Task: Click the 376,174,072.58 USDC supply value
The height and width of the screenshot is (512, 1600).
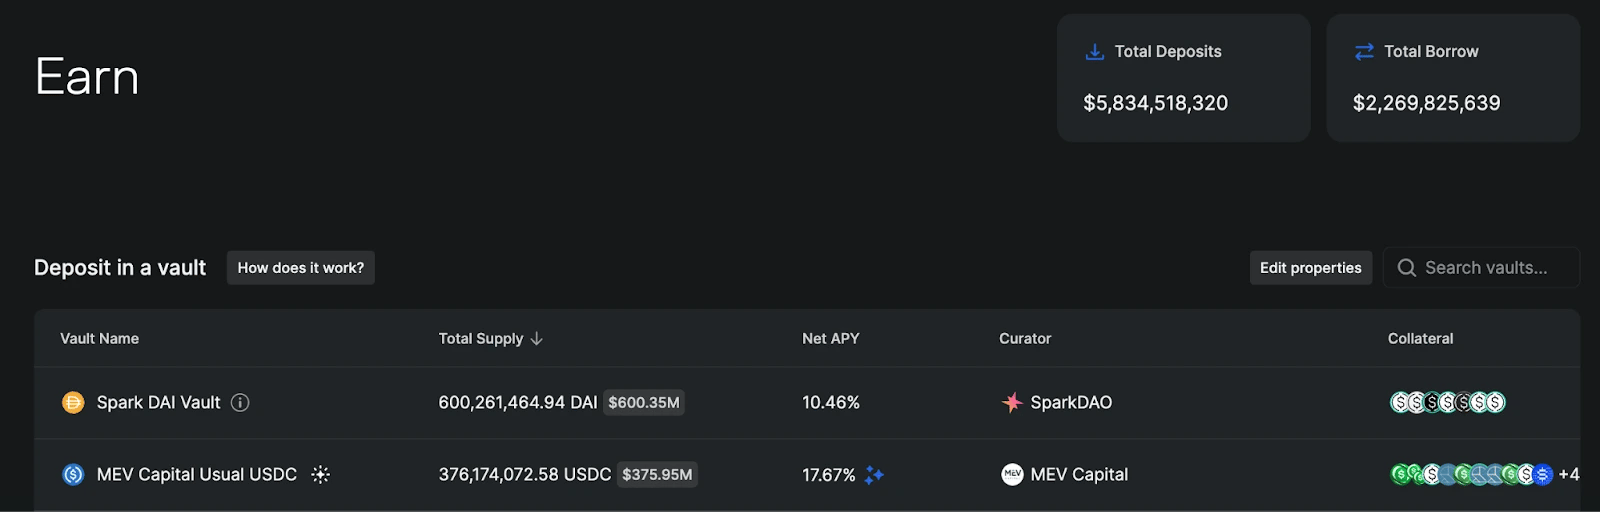Action: tap(525, 475)
